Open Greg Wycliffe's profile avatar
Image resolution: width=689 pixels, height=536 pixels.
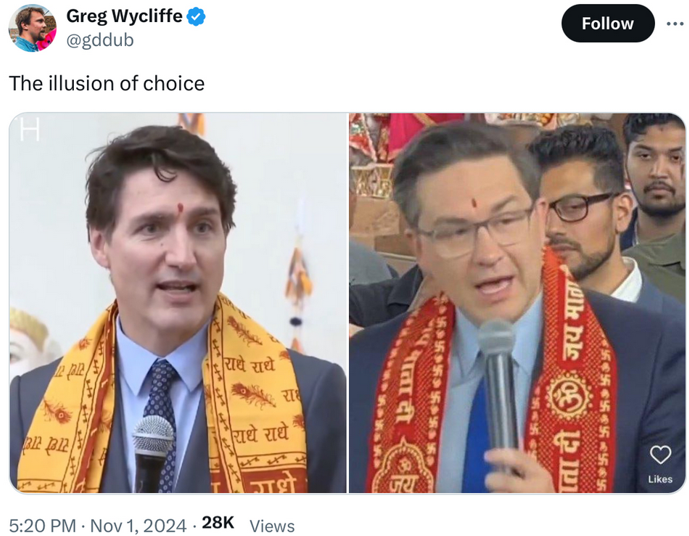pos(32,28)
